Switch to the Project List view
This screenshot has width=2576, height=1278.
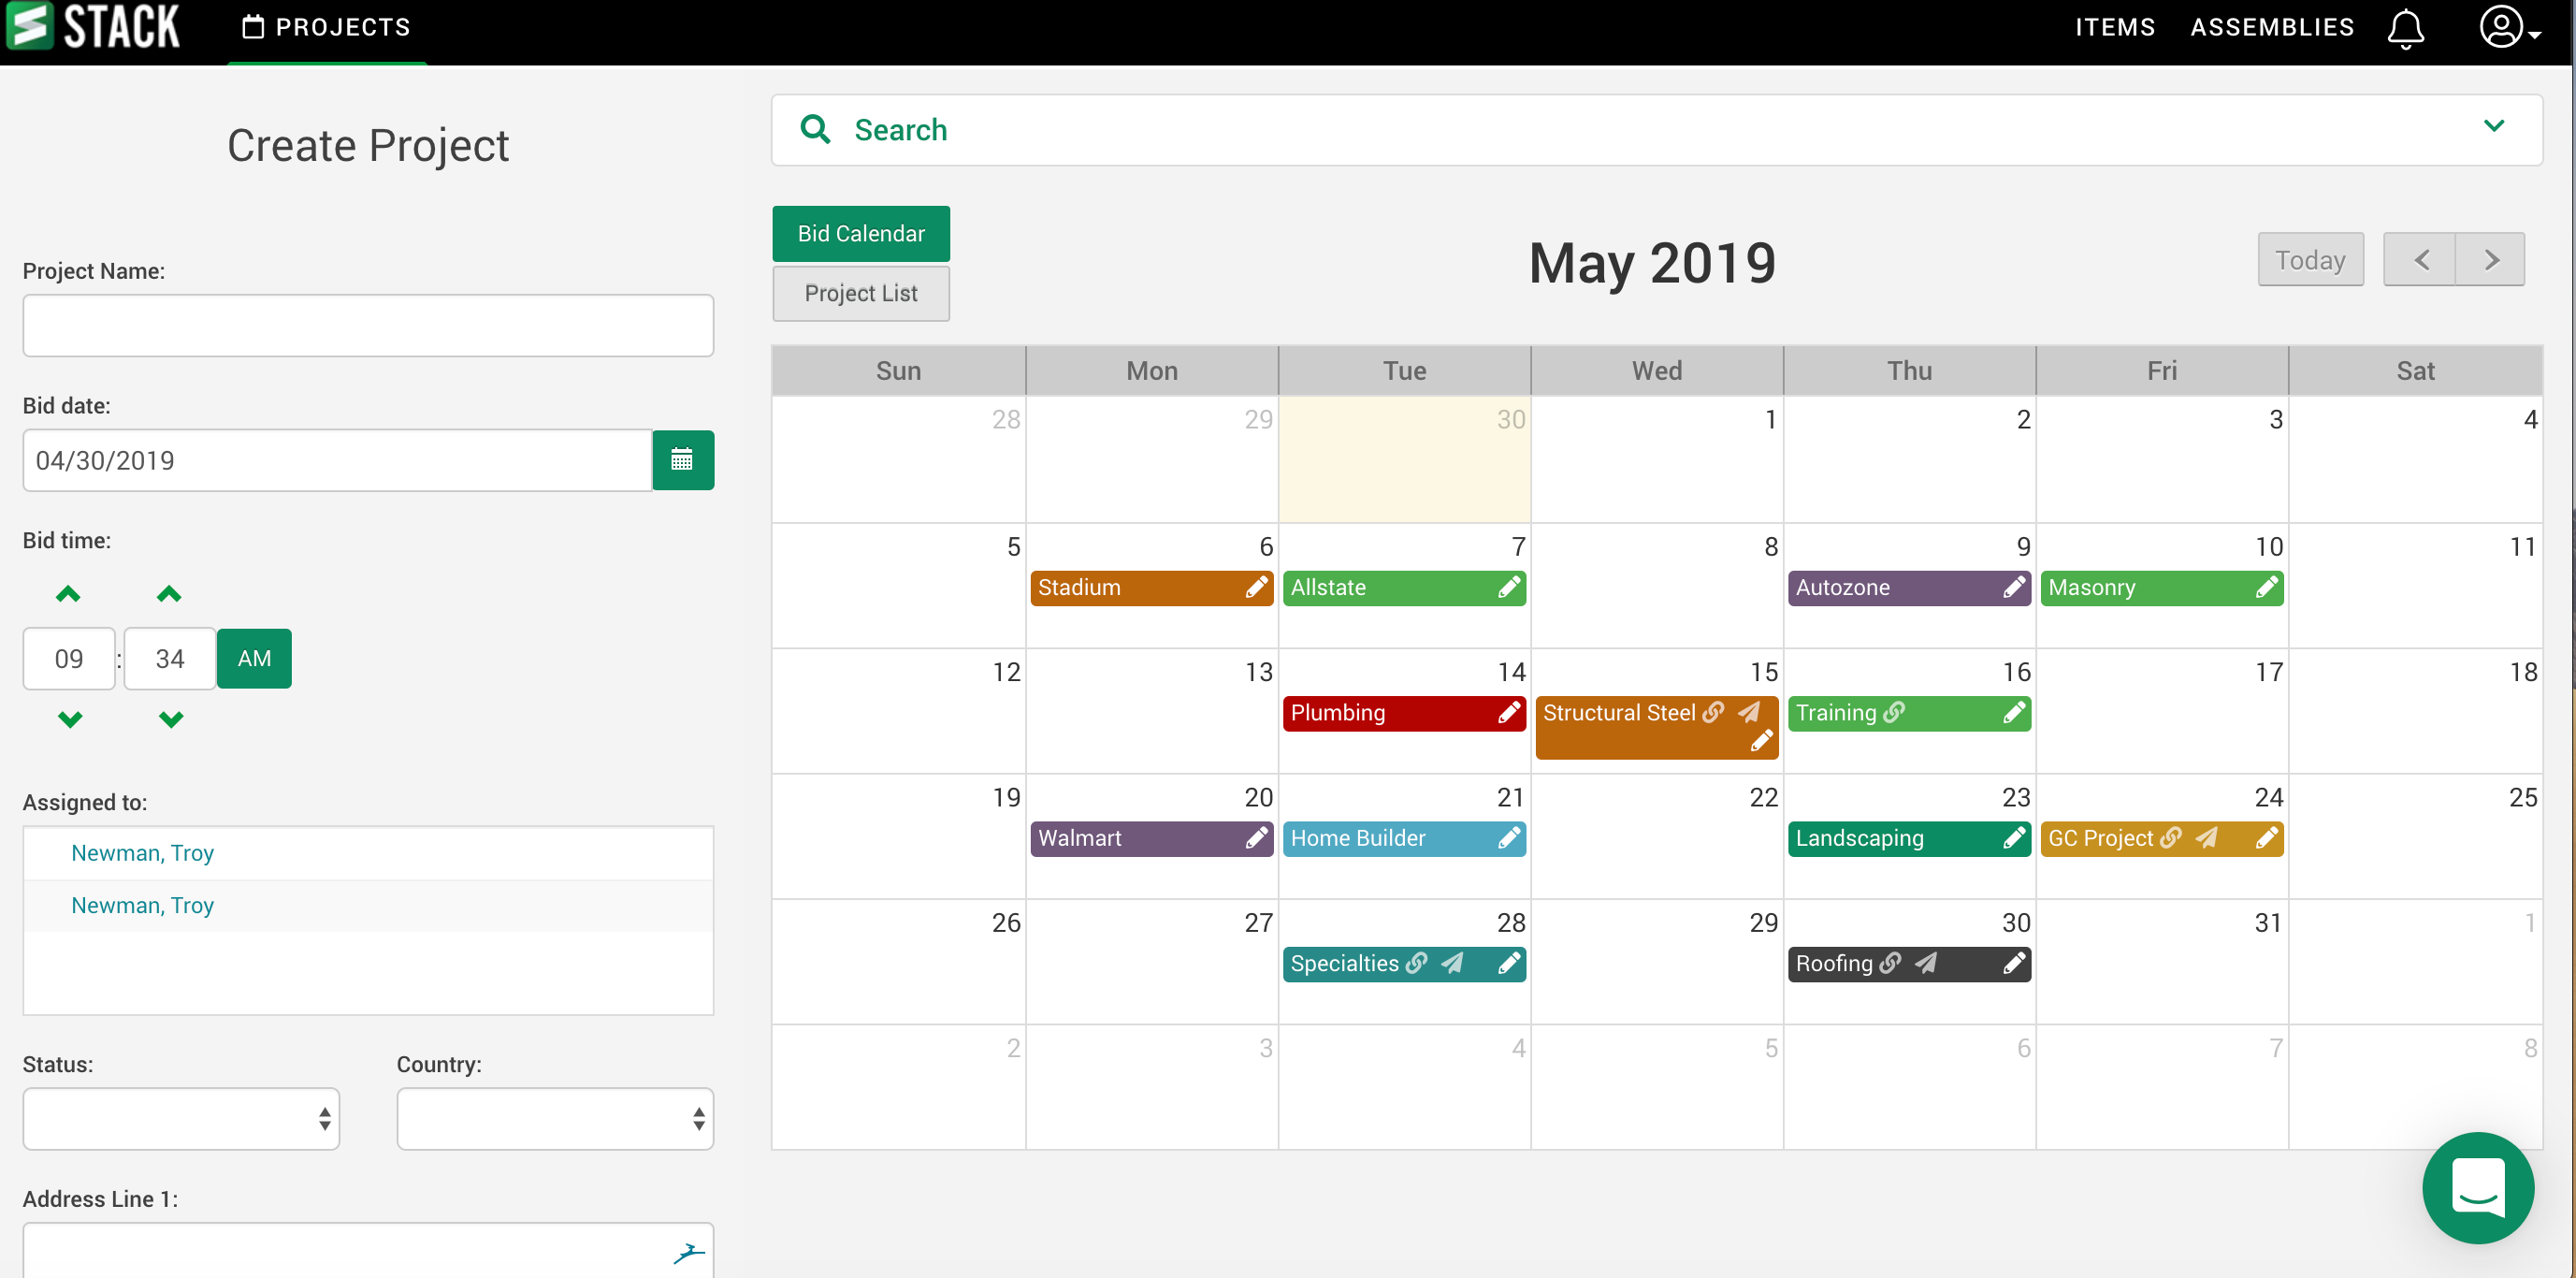860,293
